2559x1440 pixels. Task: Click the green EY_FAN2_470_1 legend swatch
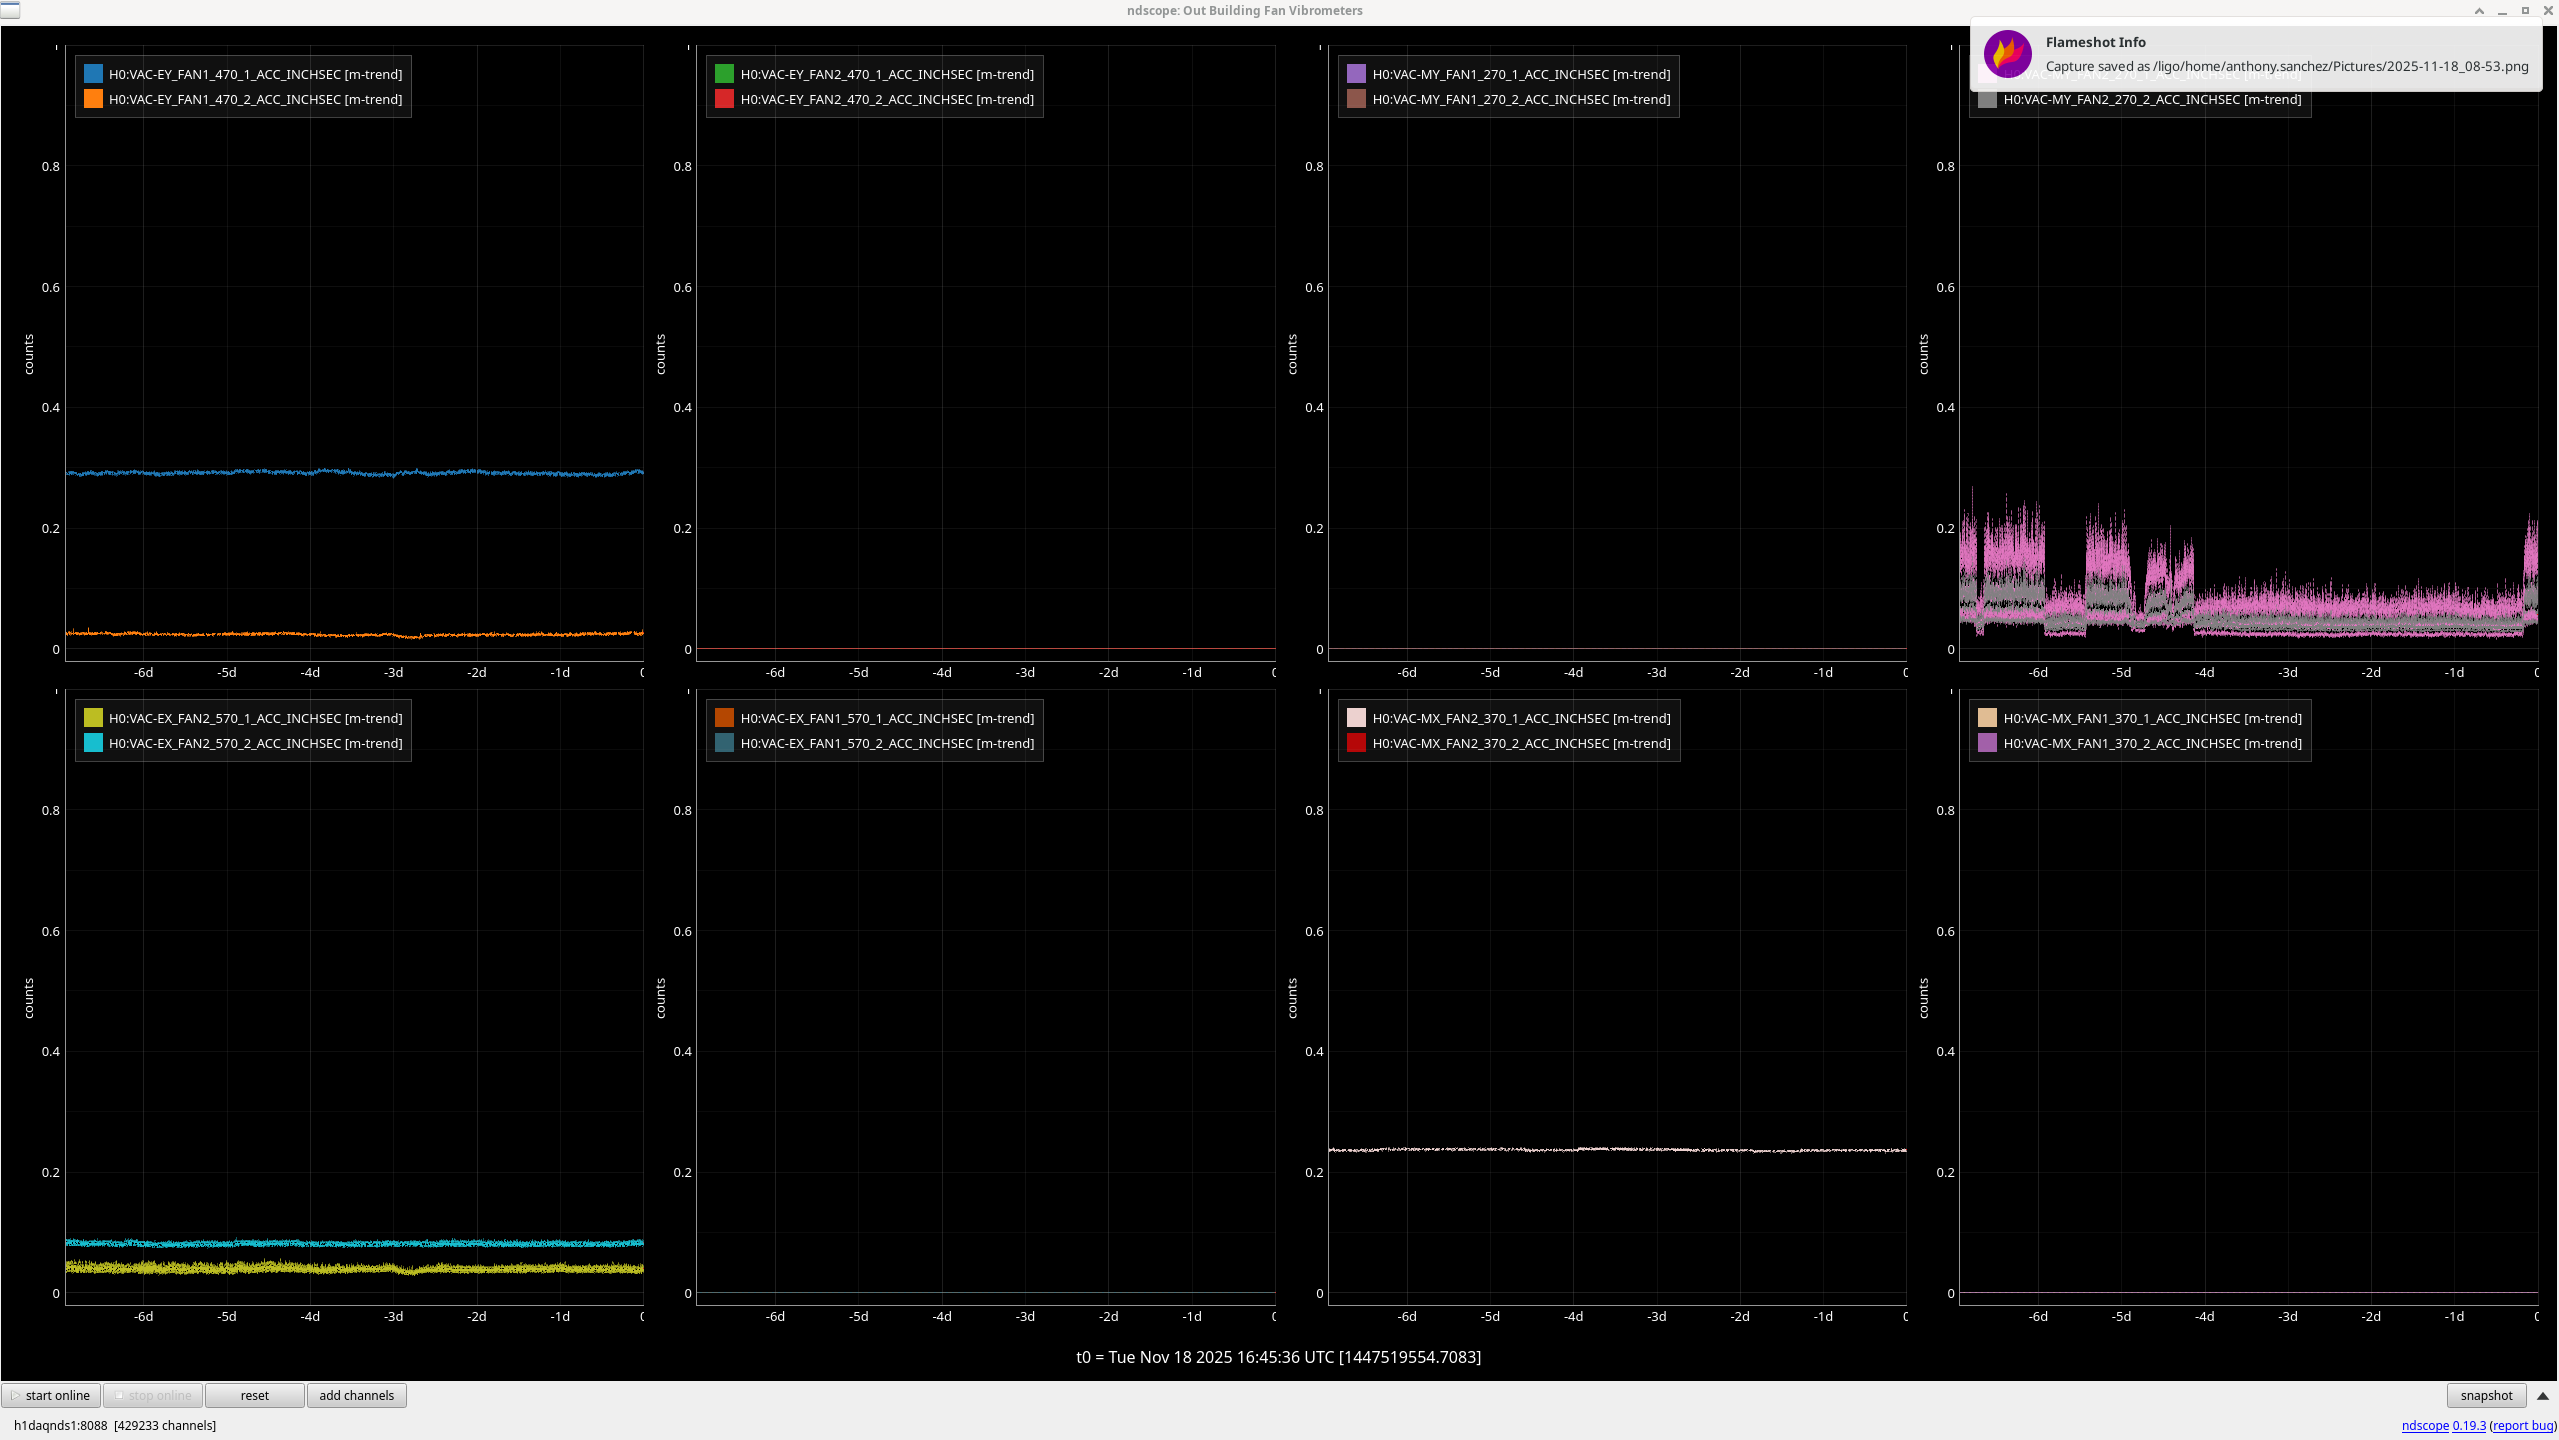pos(724,74)
